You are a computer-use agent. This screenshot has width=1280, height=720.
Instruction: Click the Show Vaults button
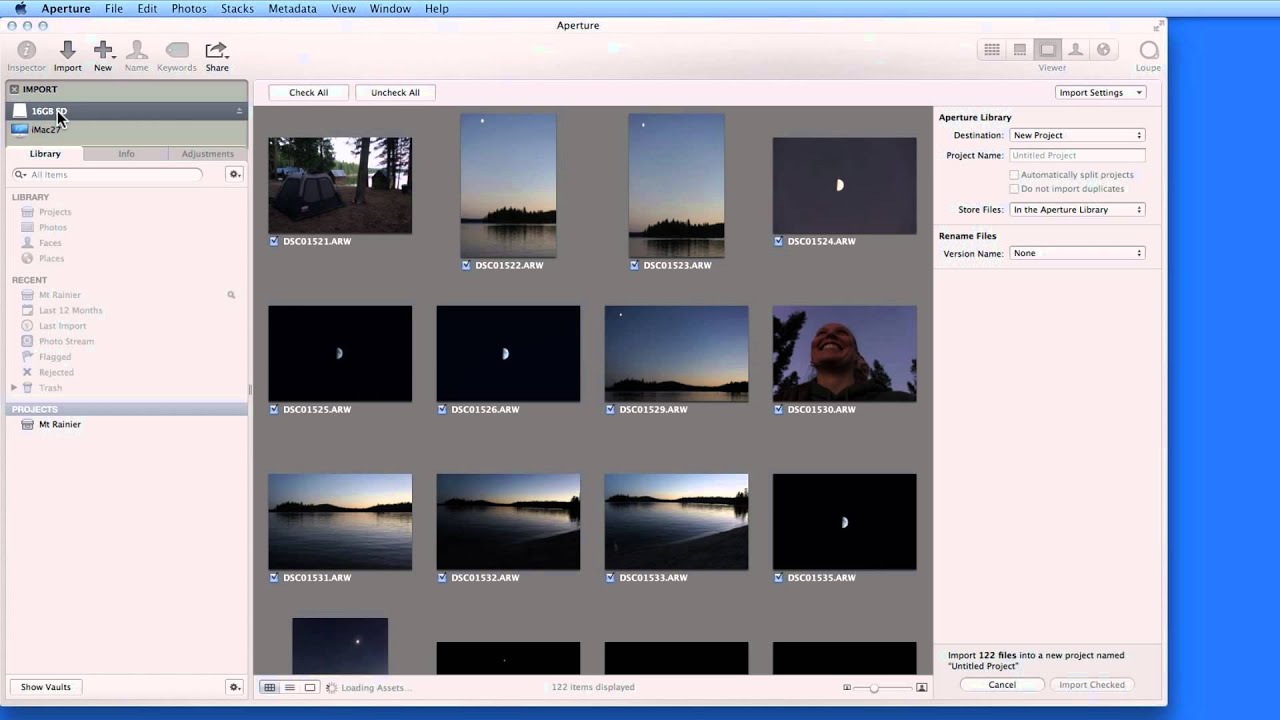46,687
